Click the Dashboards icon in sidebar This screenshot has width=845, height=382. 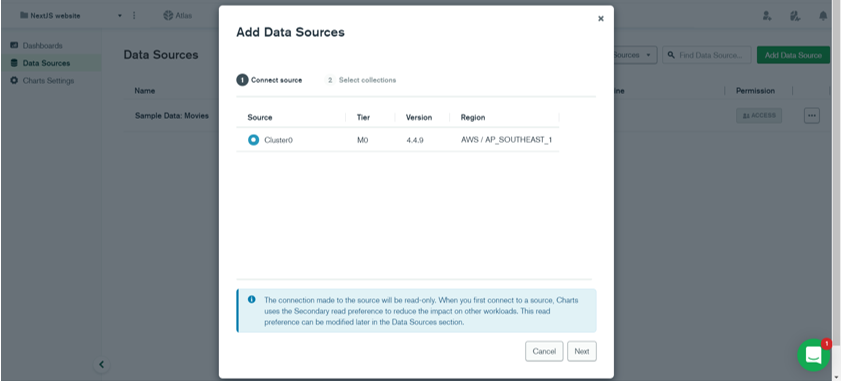[x=14, y=46]
